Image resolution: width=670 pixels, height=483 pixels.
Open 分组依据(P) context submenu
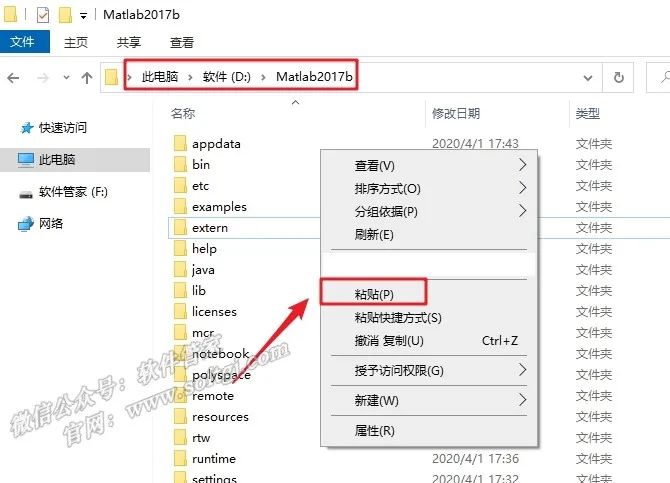pyautogui.click(x=429, y=212)
